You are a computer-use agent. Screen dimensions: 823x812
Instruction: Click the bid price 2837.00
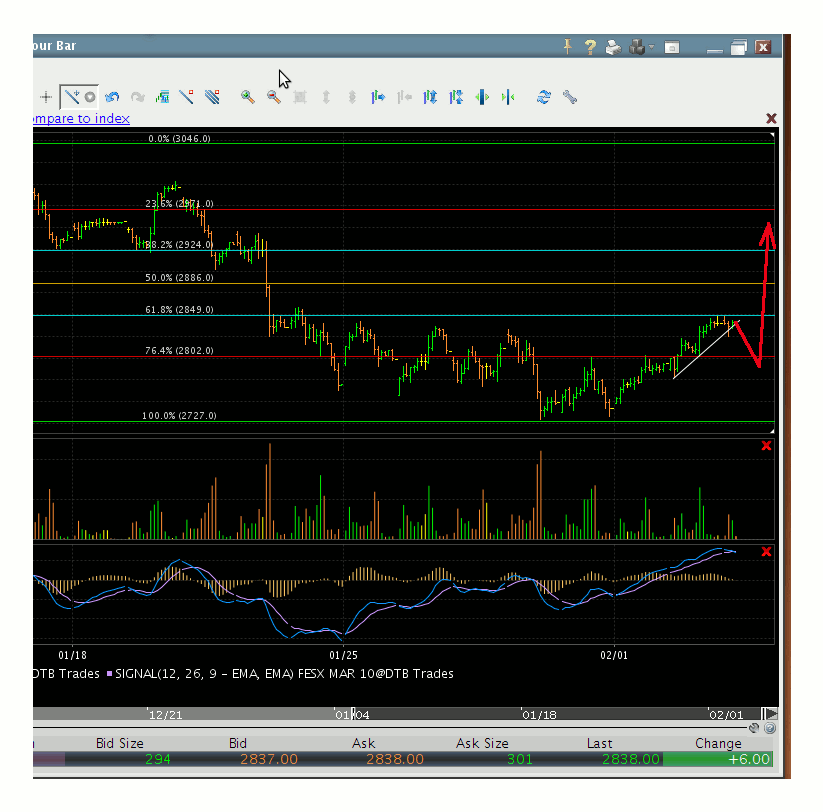(x=269, y=759)
